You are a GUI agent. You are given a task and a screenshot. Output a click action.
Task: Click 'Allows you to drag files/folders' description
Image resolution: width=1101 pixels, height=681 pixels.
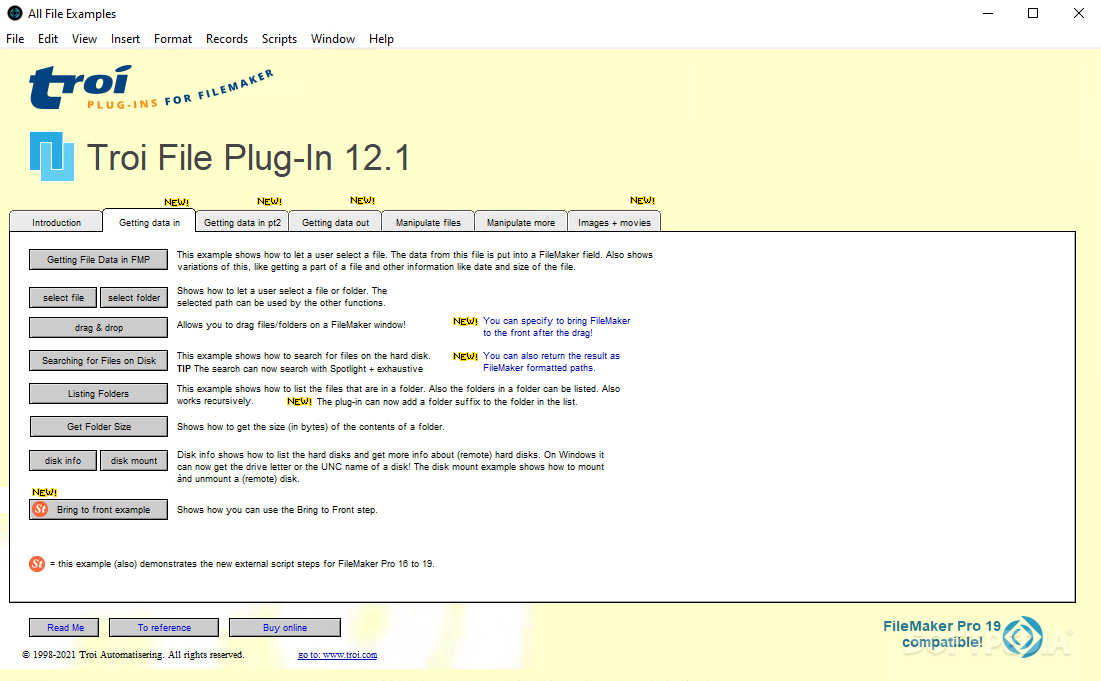pyautogui.click(x=291, y=324)
